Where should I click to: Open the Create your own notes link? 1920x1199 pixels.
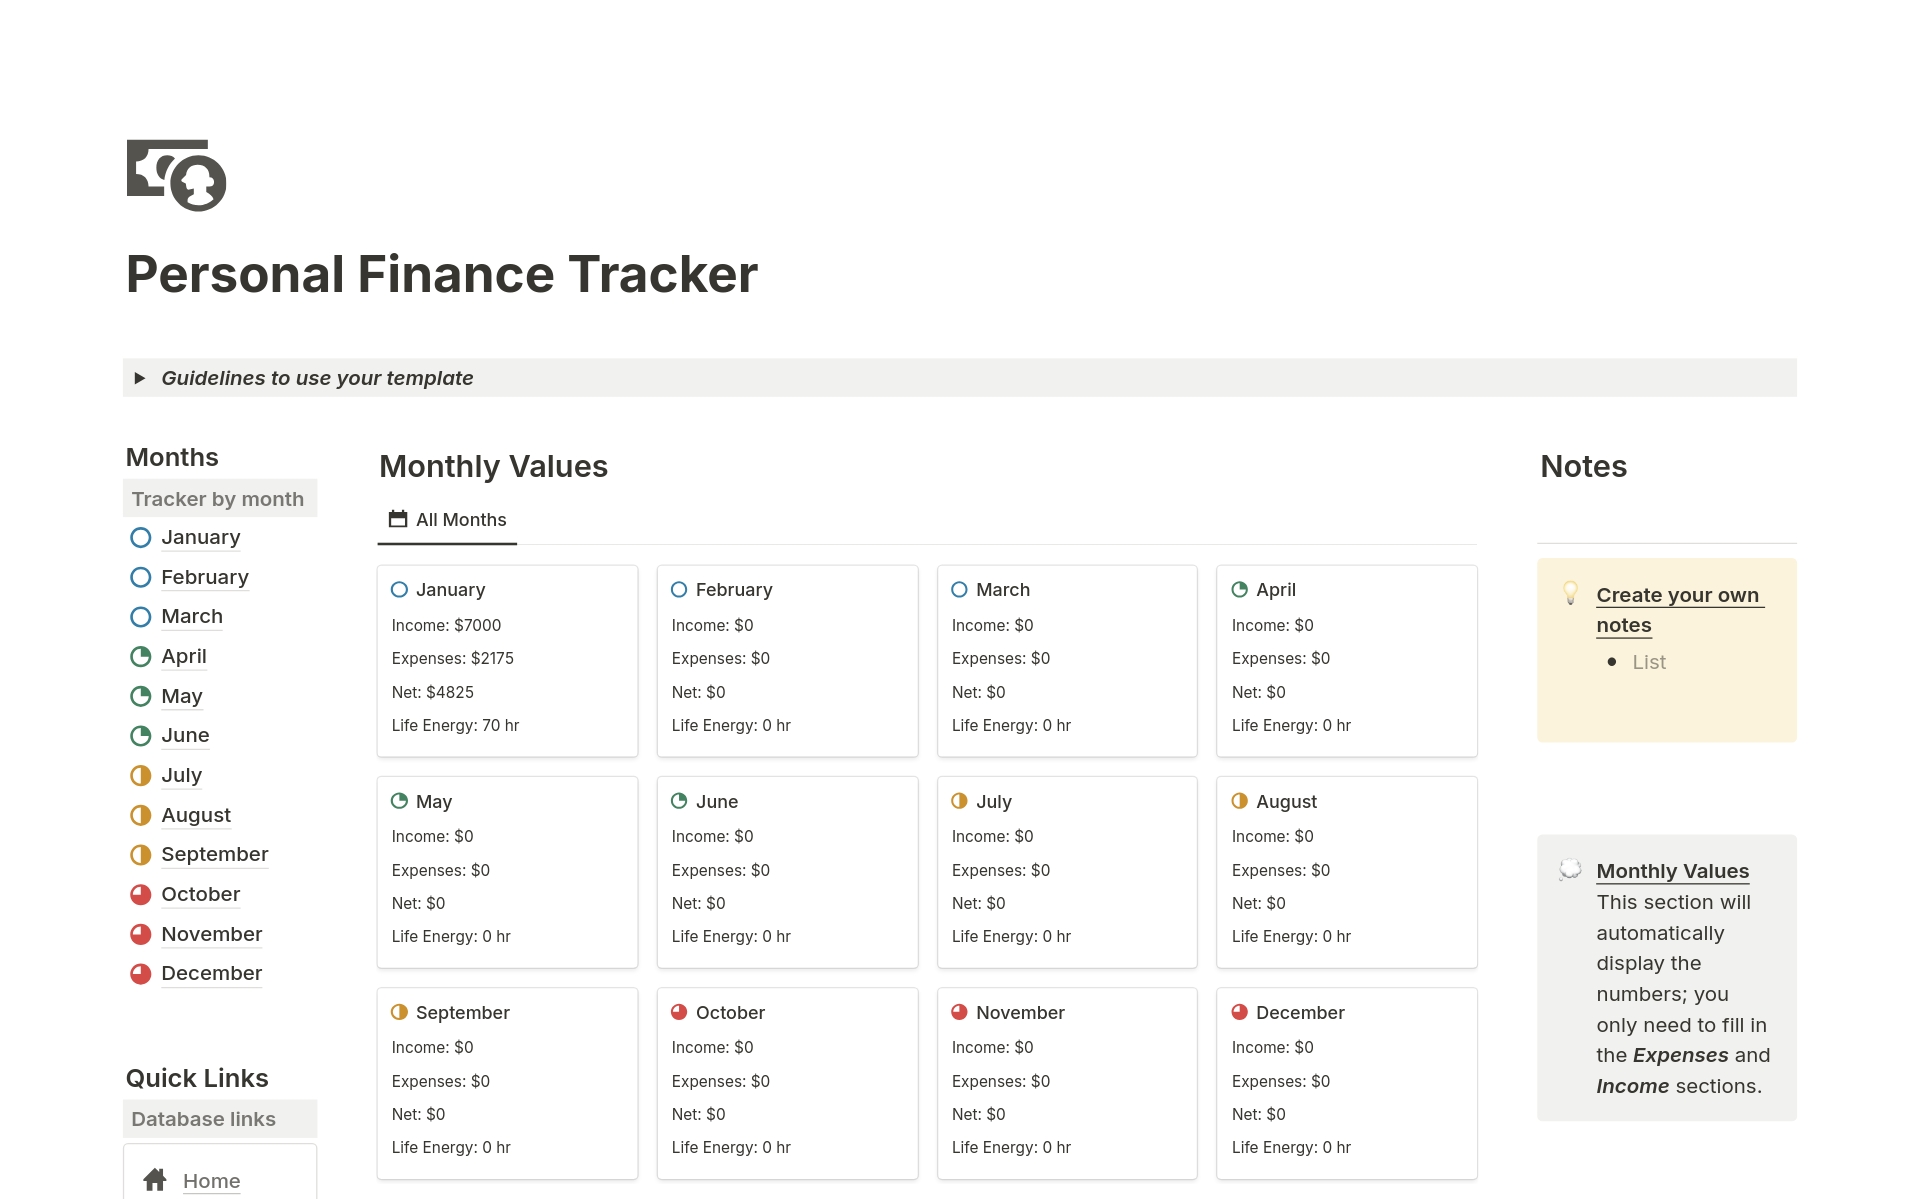click(x=1679, y=595)
